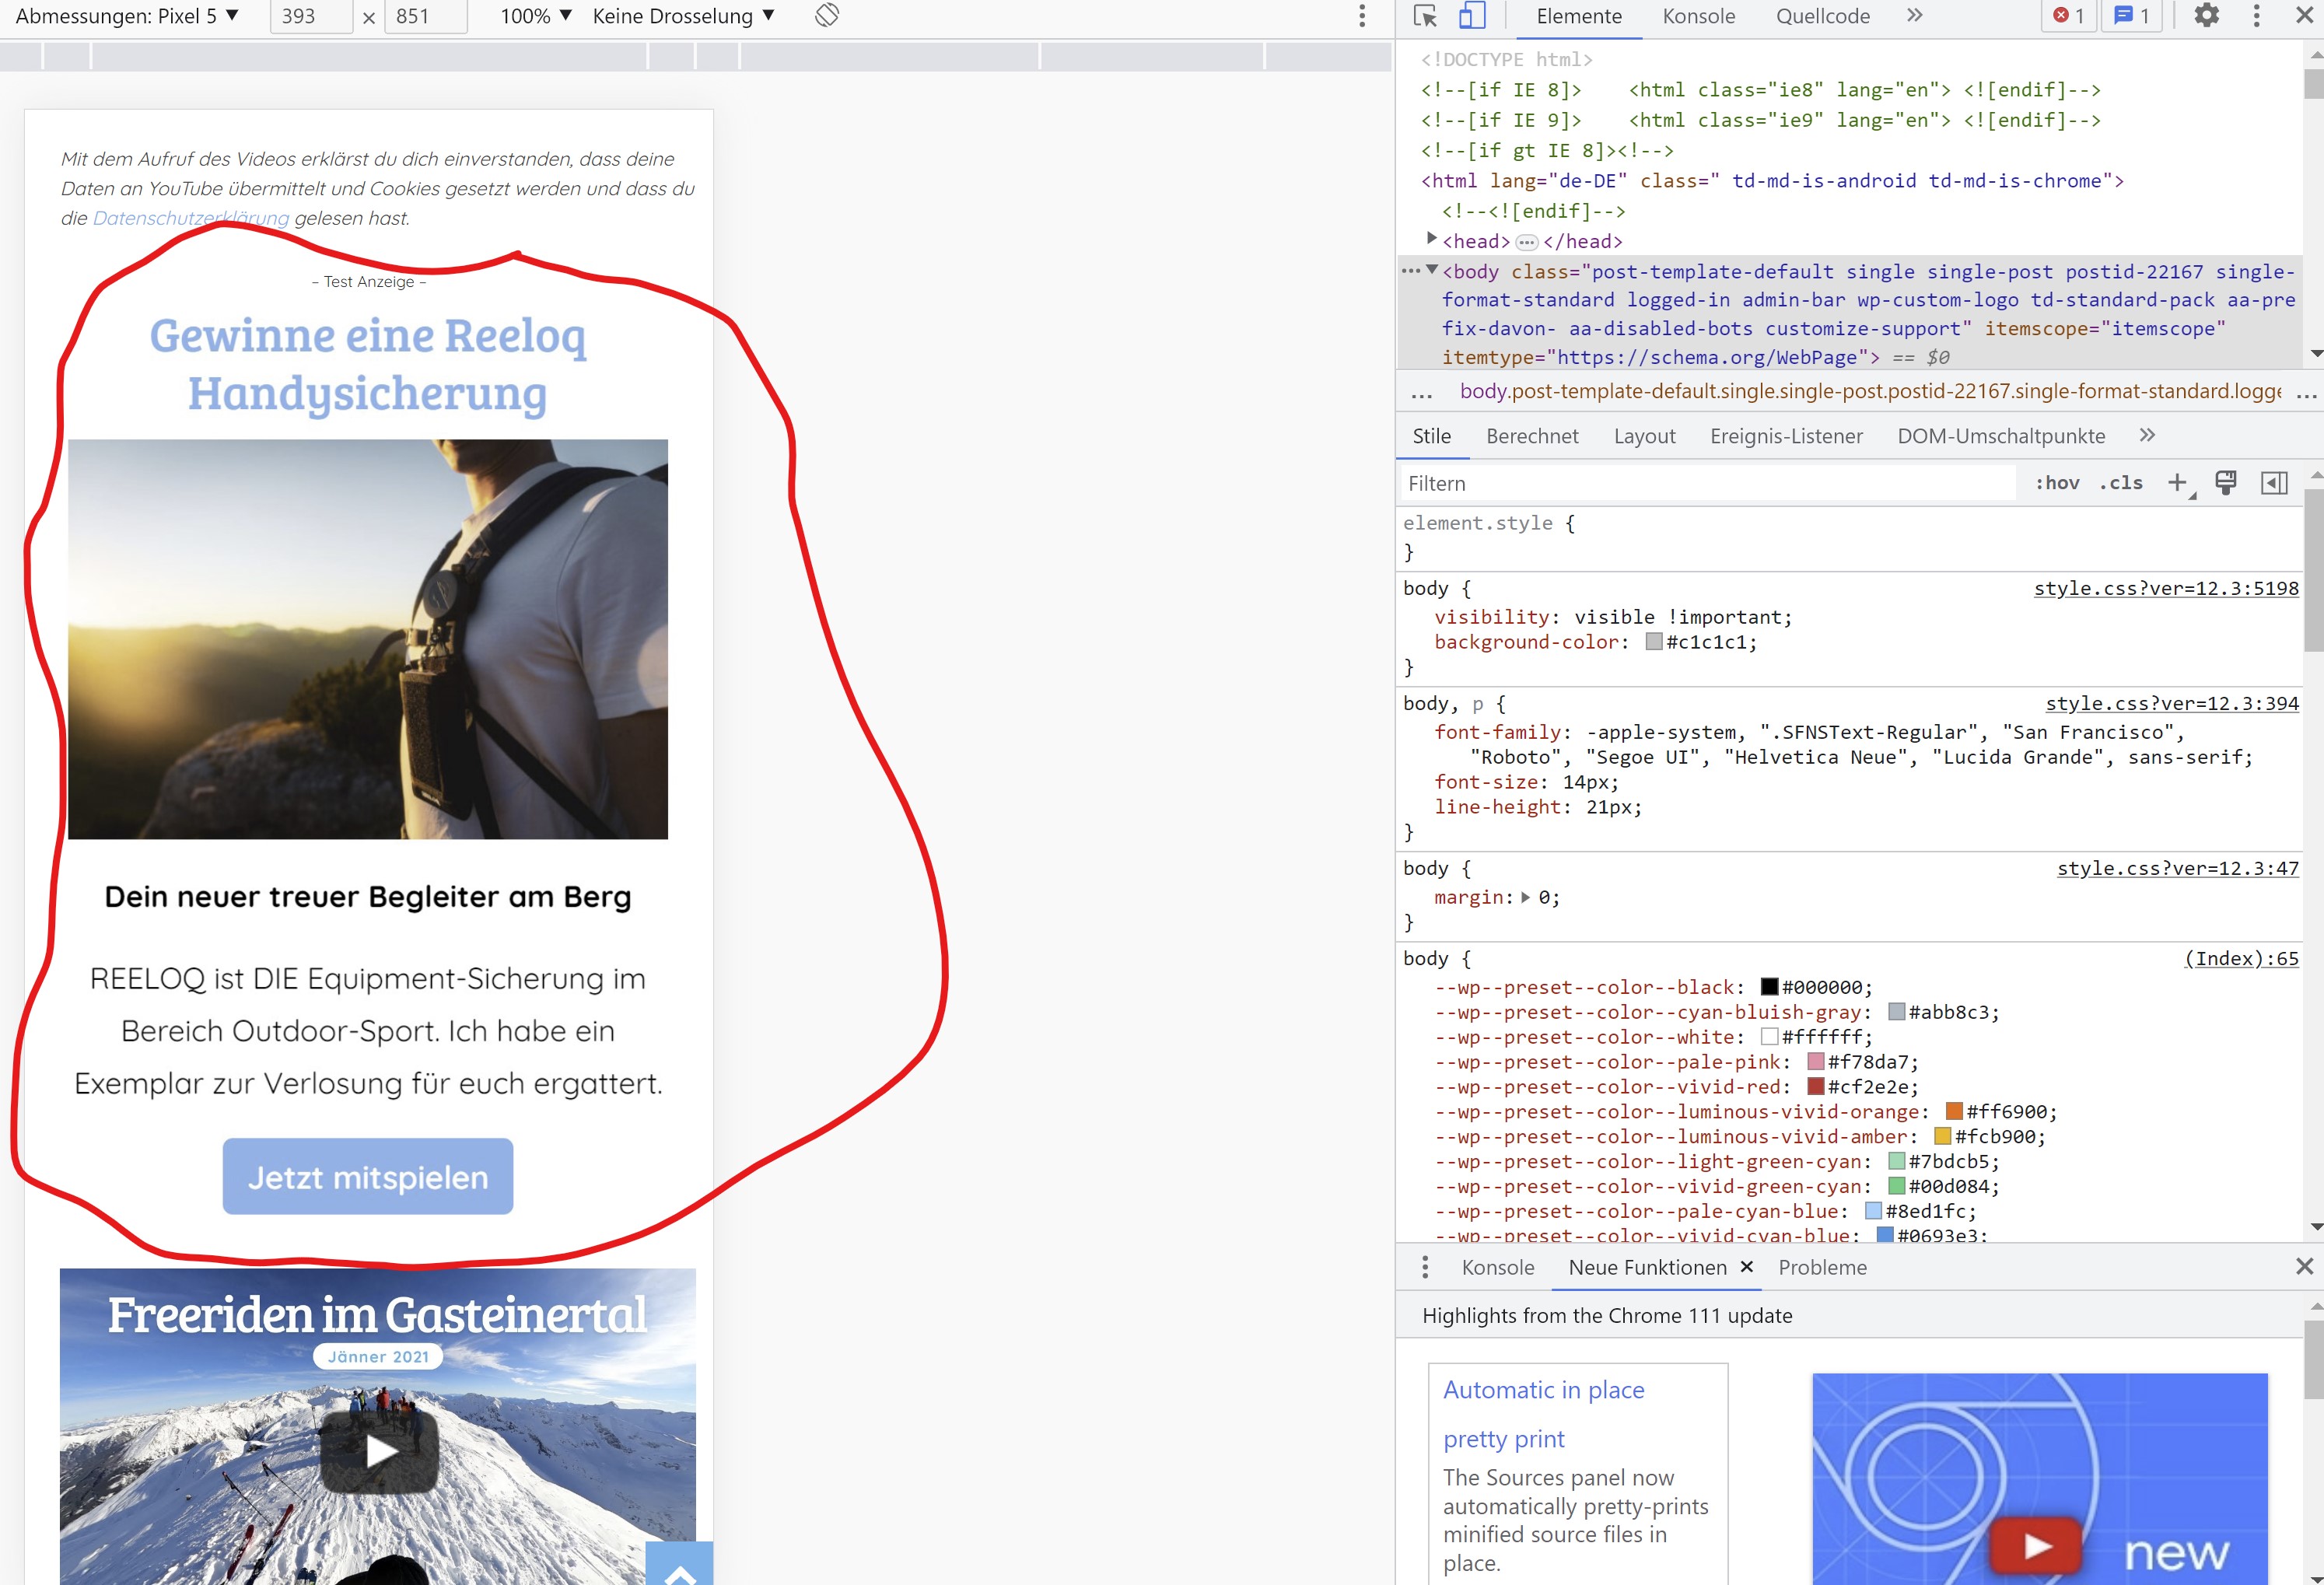Open the style.css?ver=12.3:47 source link

point(2178,868)
